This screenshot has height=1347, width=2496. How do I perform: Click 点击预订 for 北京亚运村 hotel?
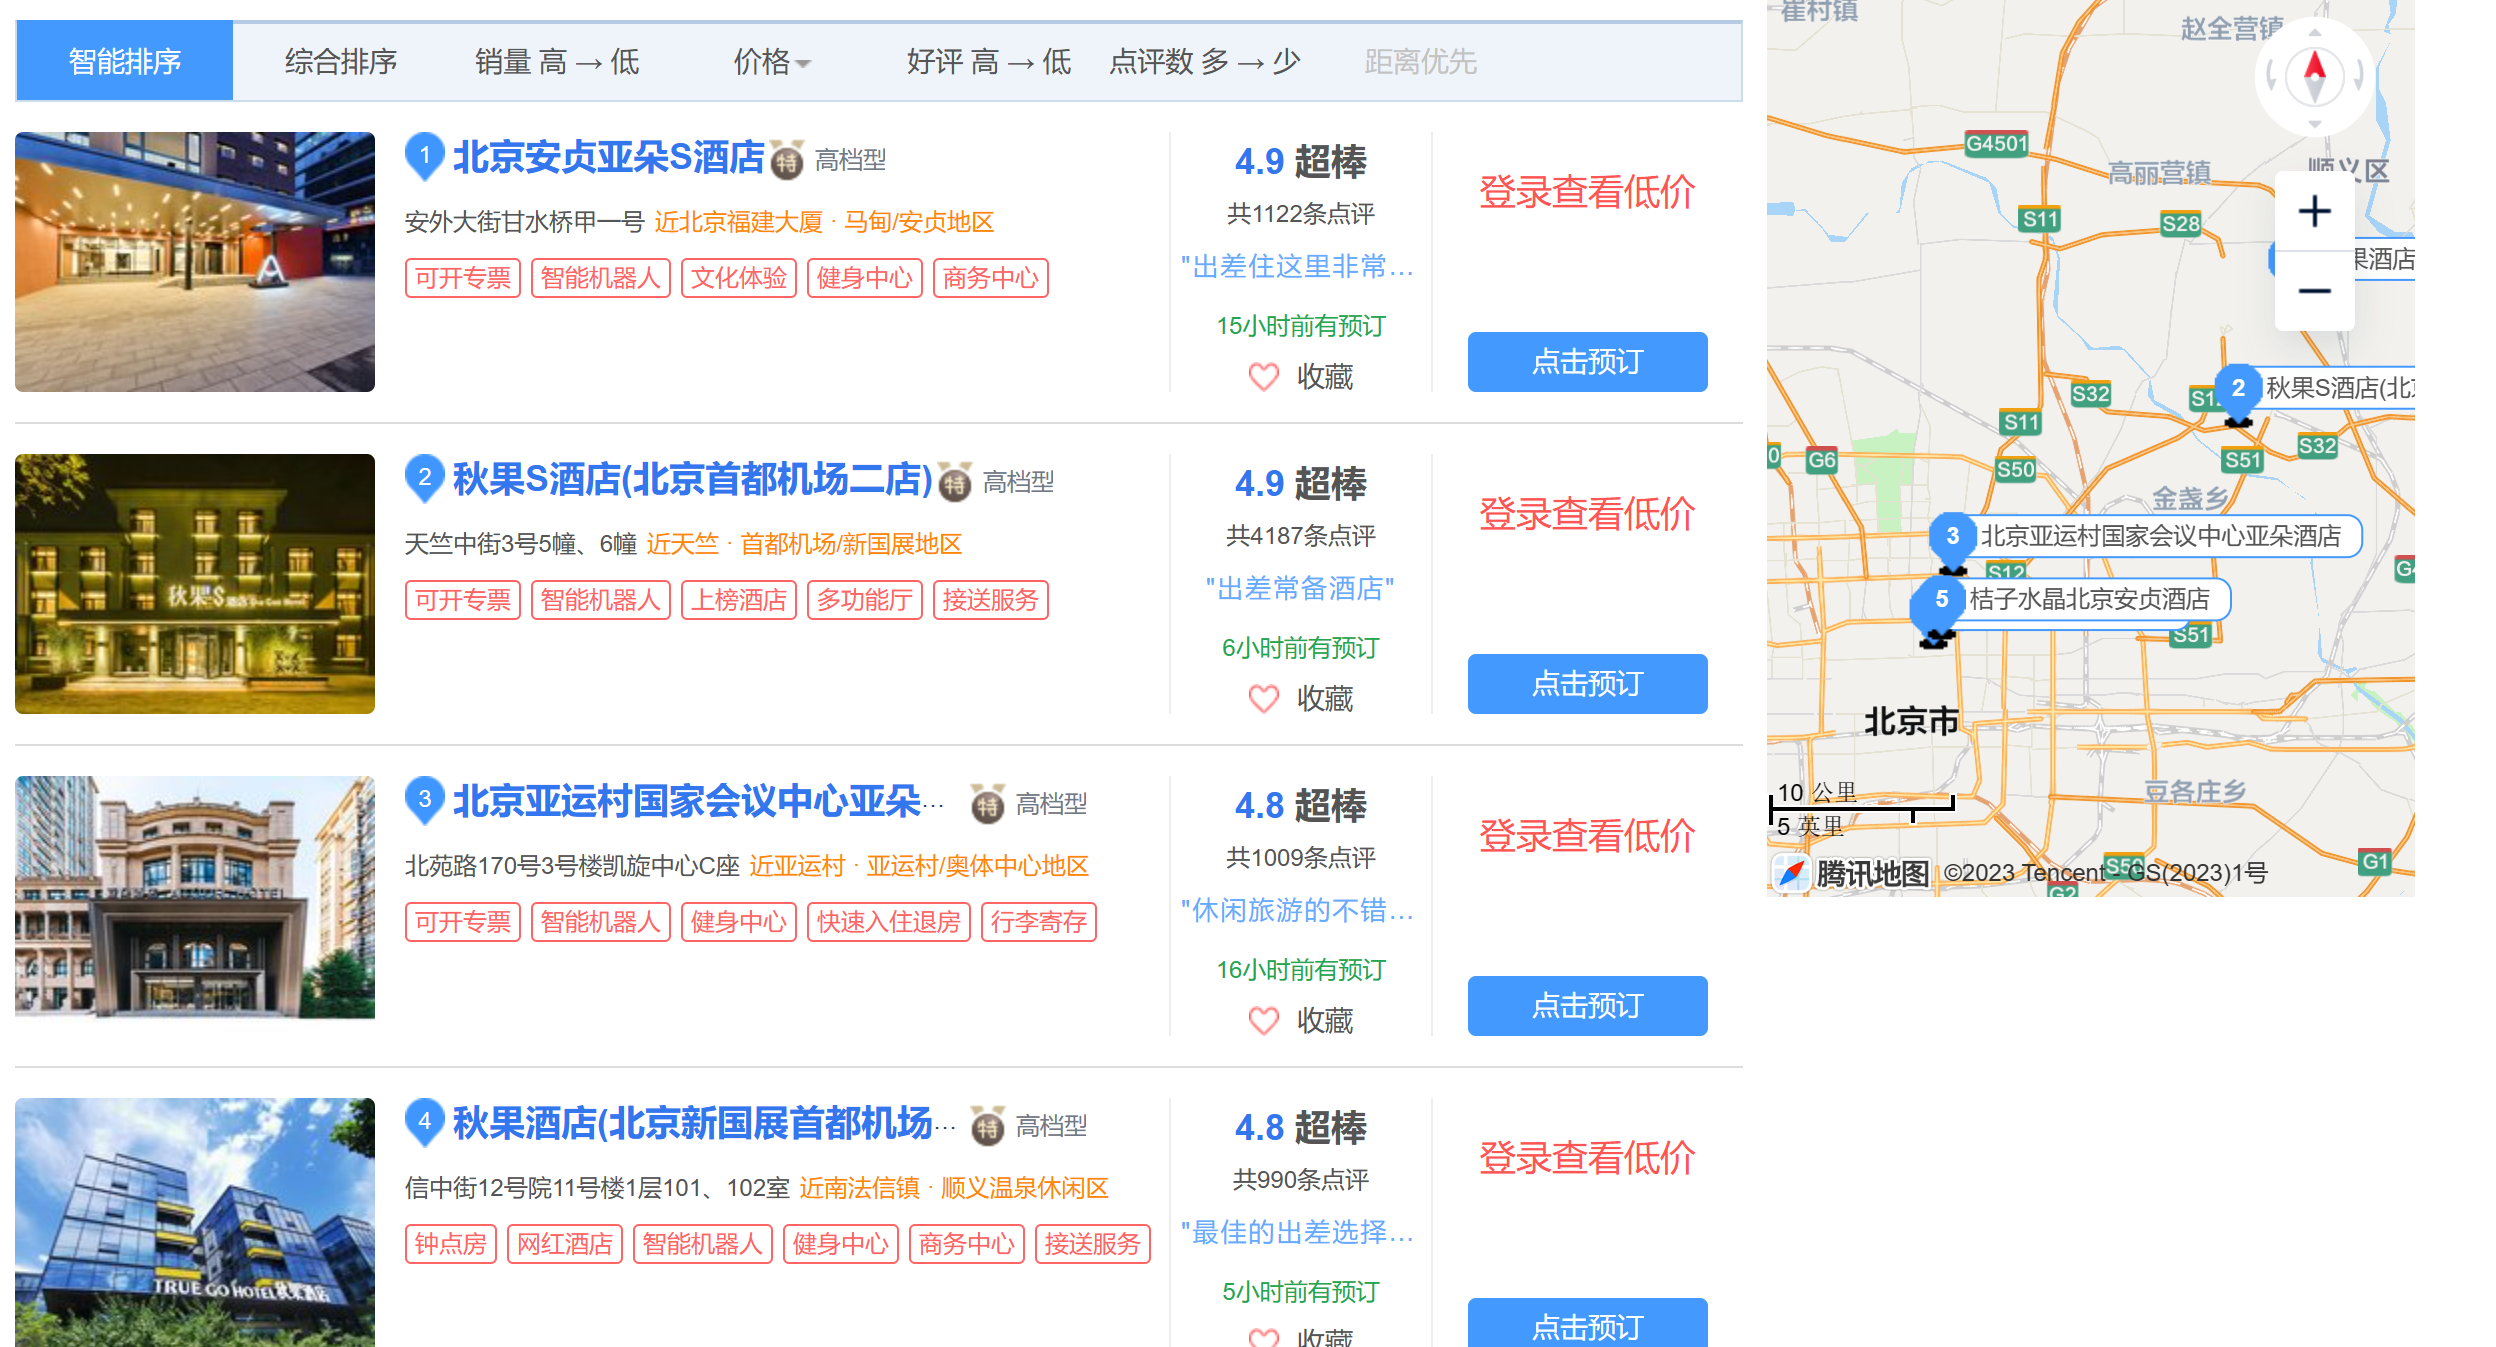click(x=1587, y=1006)
